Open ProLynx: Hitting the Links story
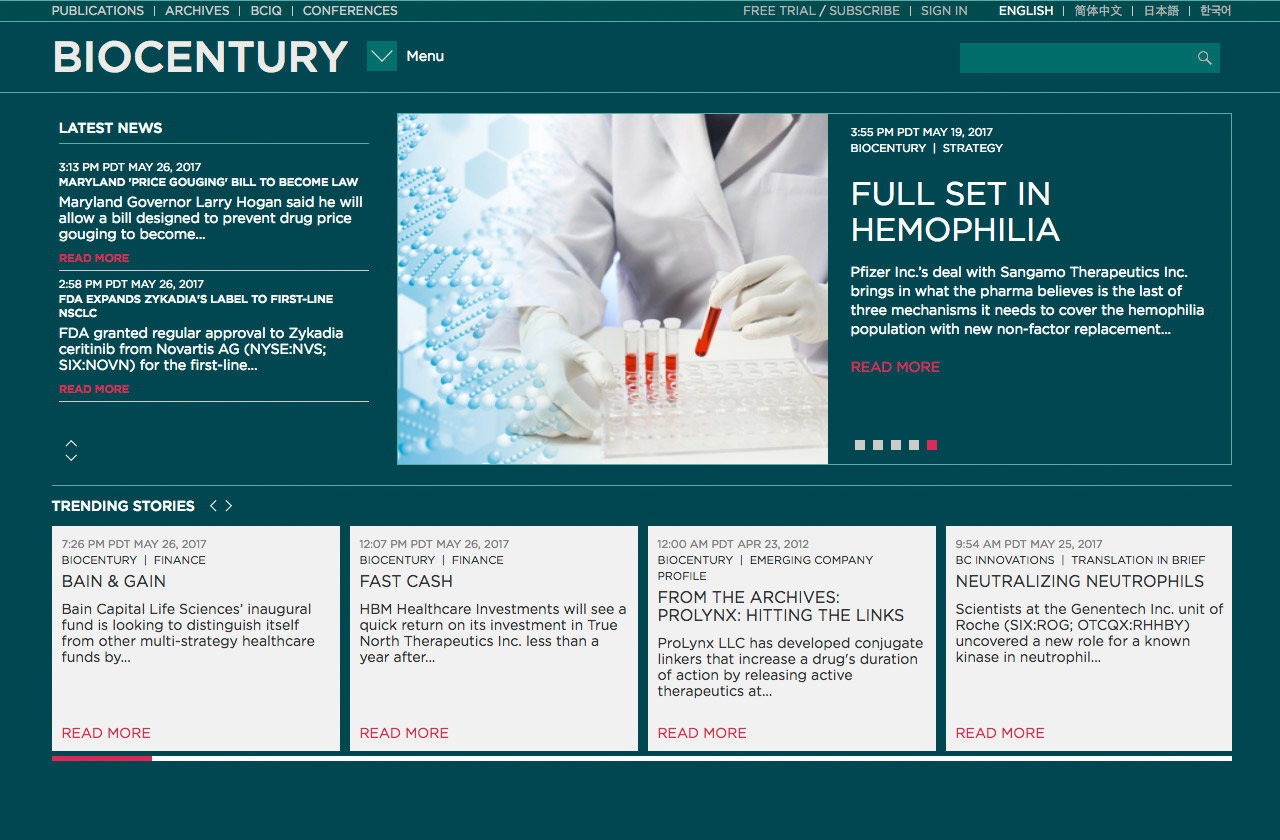This screenshot has width=1280, height=840. [x=781, y=606]
